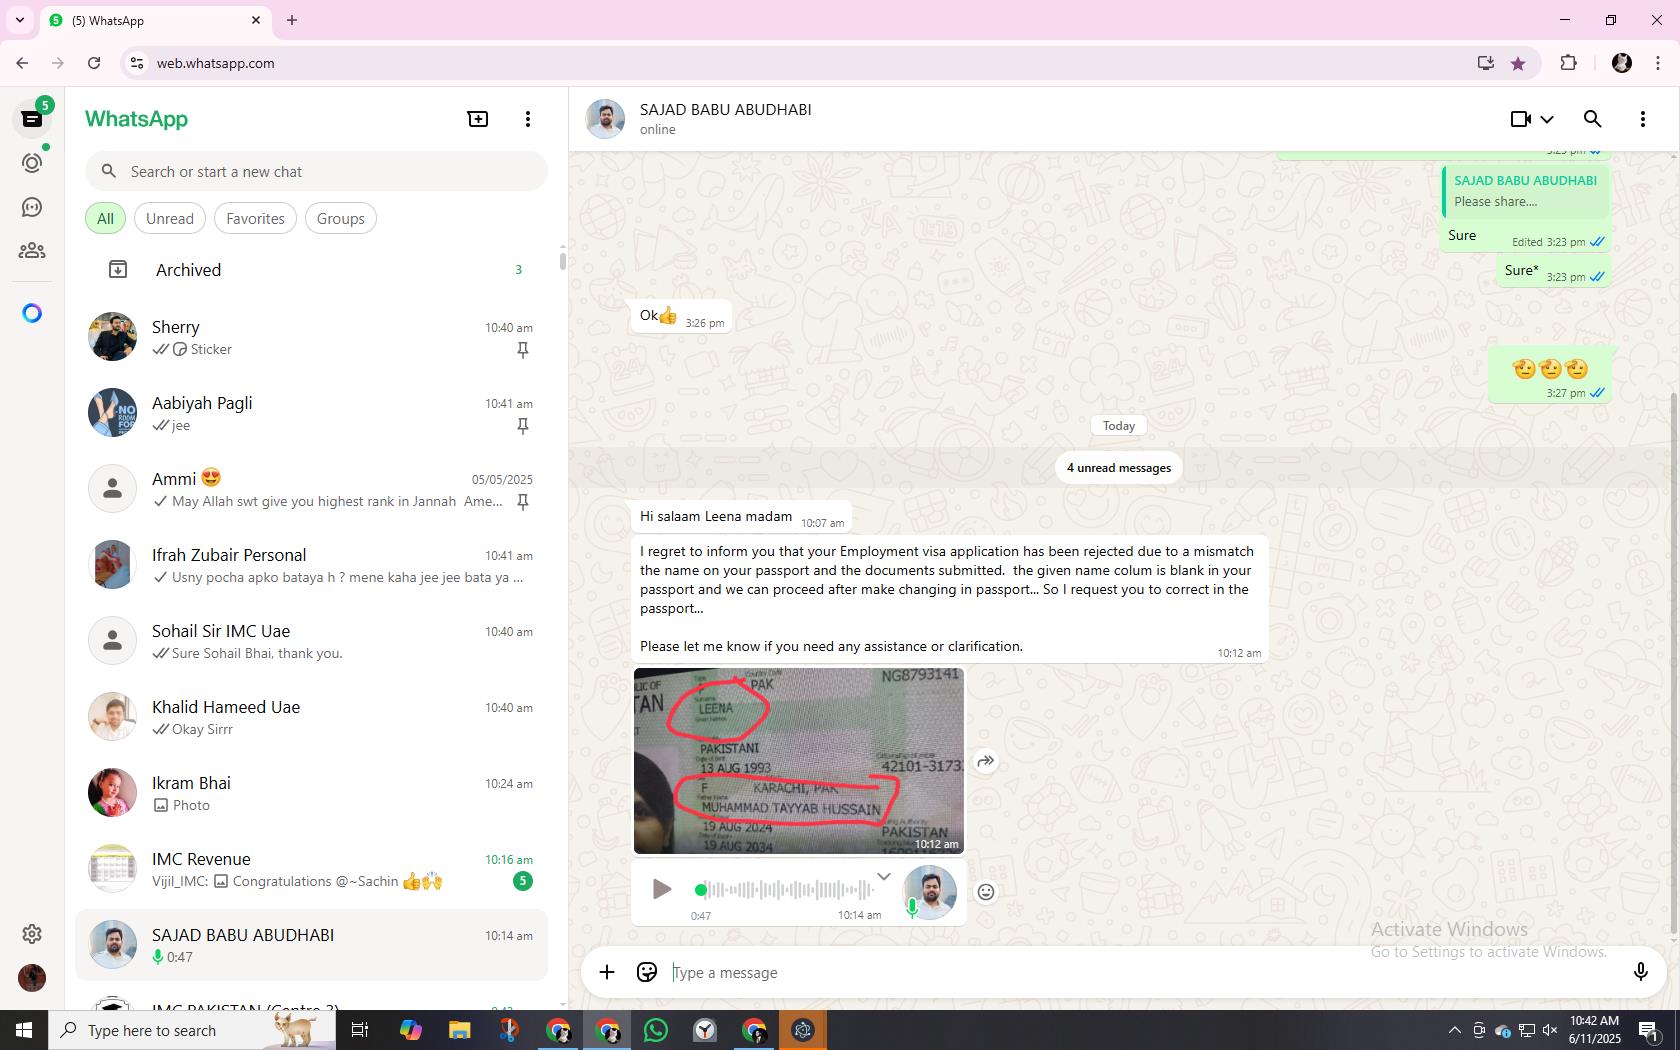The image size is (1680, 1050).
Task: Click the pin icon on Ammi chat
Action: (x=522, y=502)
